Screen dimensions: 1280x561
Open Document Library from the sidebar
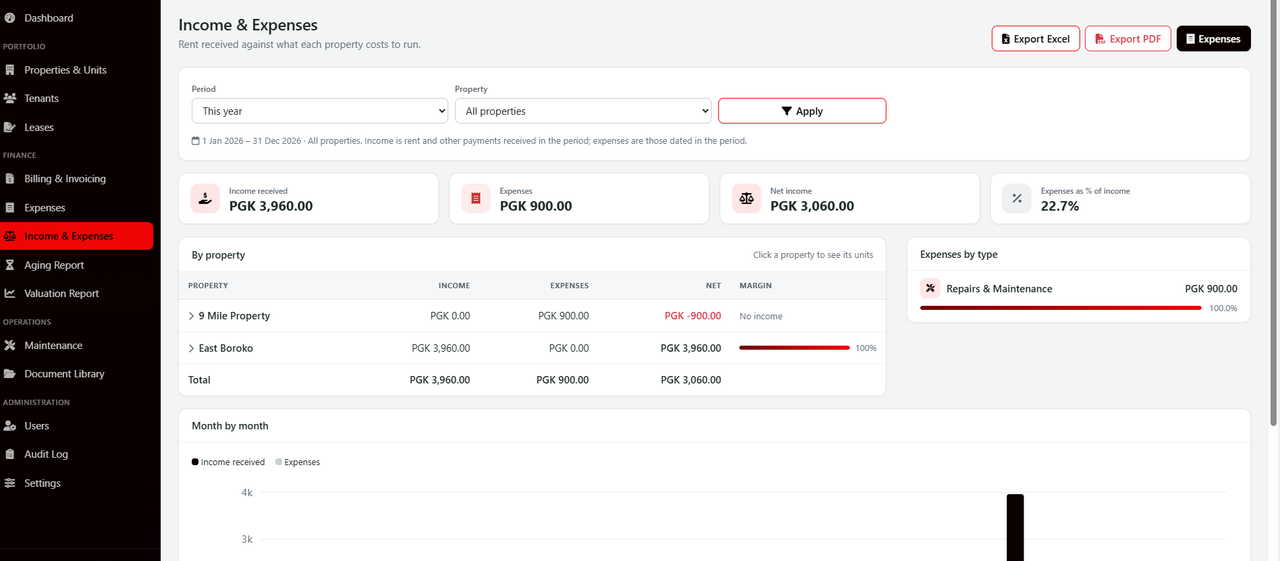[77, 374]
